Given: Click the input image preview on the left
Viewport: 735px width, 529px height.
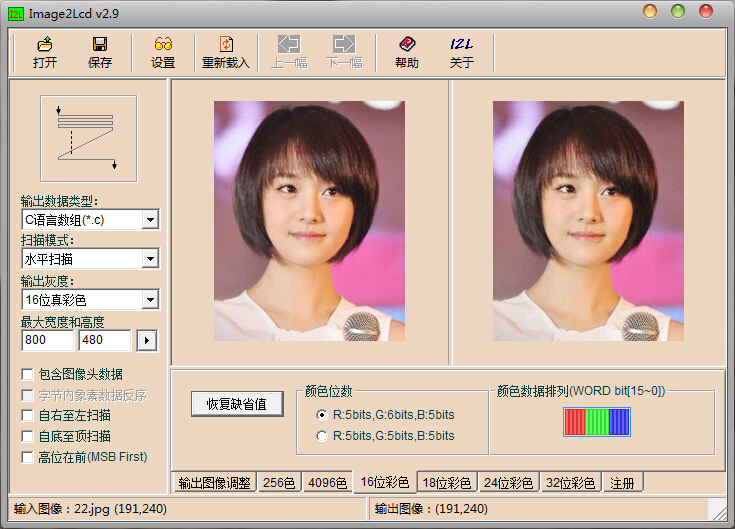Looking at the screenshot, I should pyautogui.click(x=309, y=221).
